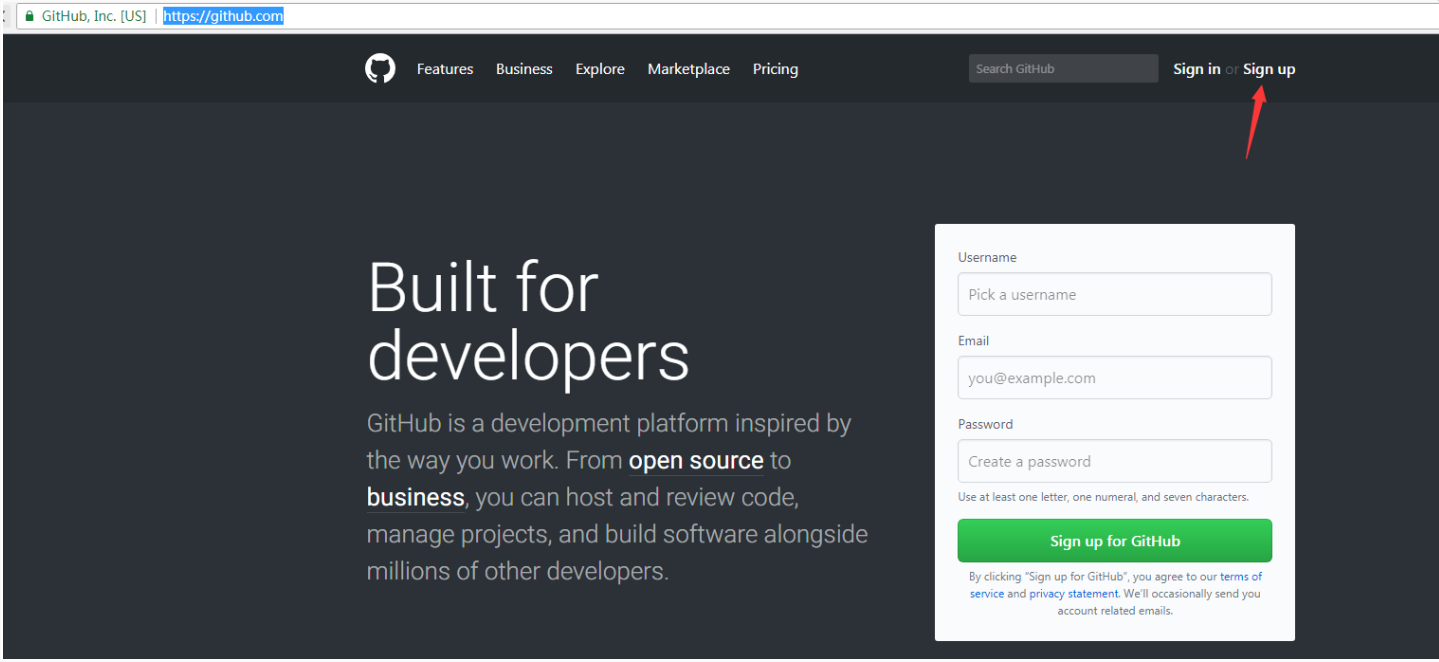Follow the open source link in description
This screenshot has width=1439, height=662.
tap(695, 461)
